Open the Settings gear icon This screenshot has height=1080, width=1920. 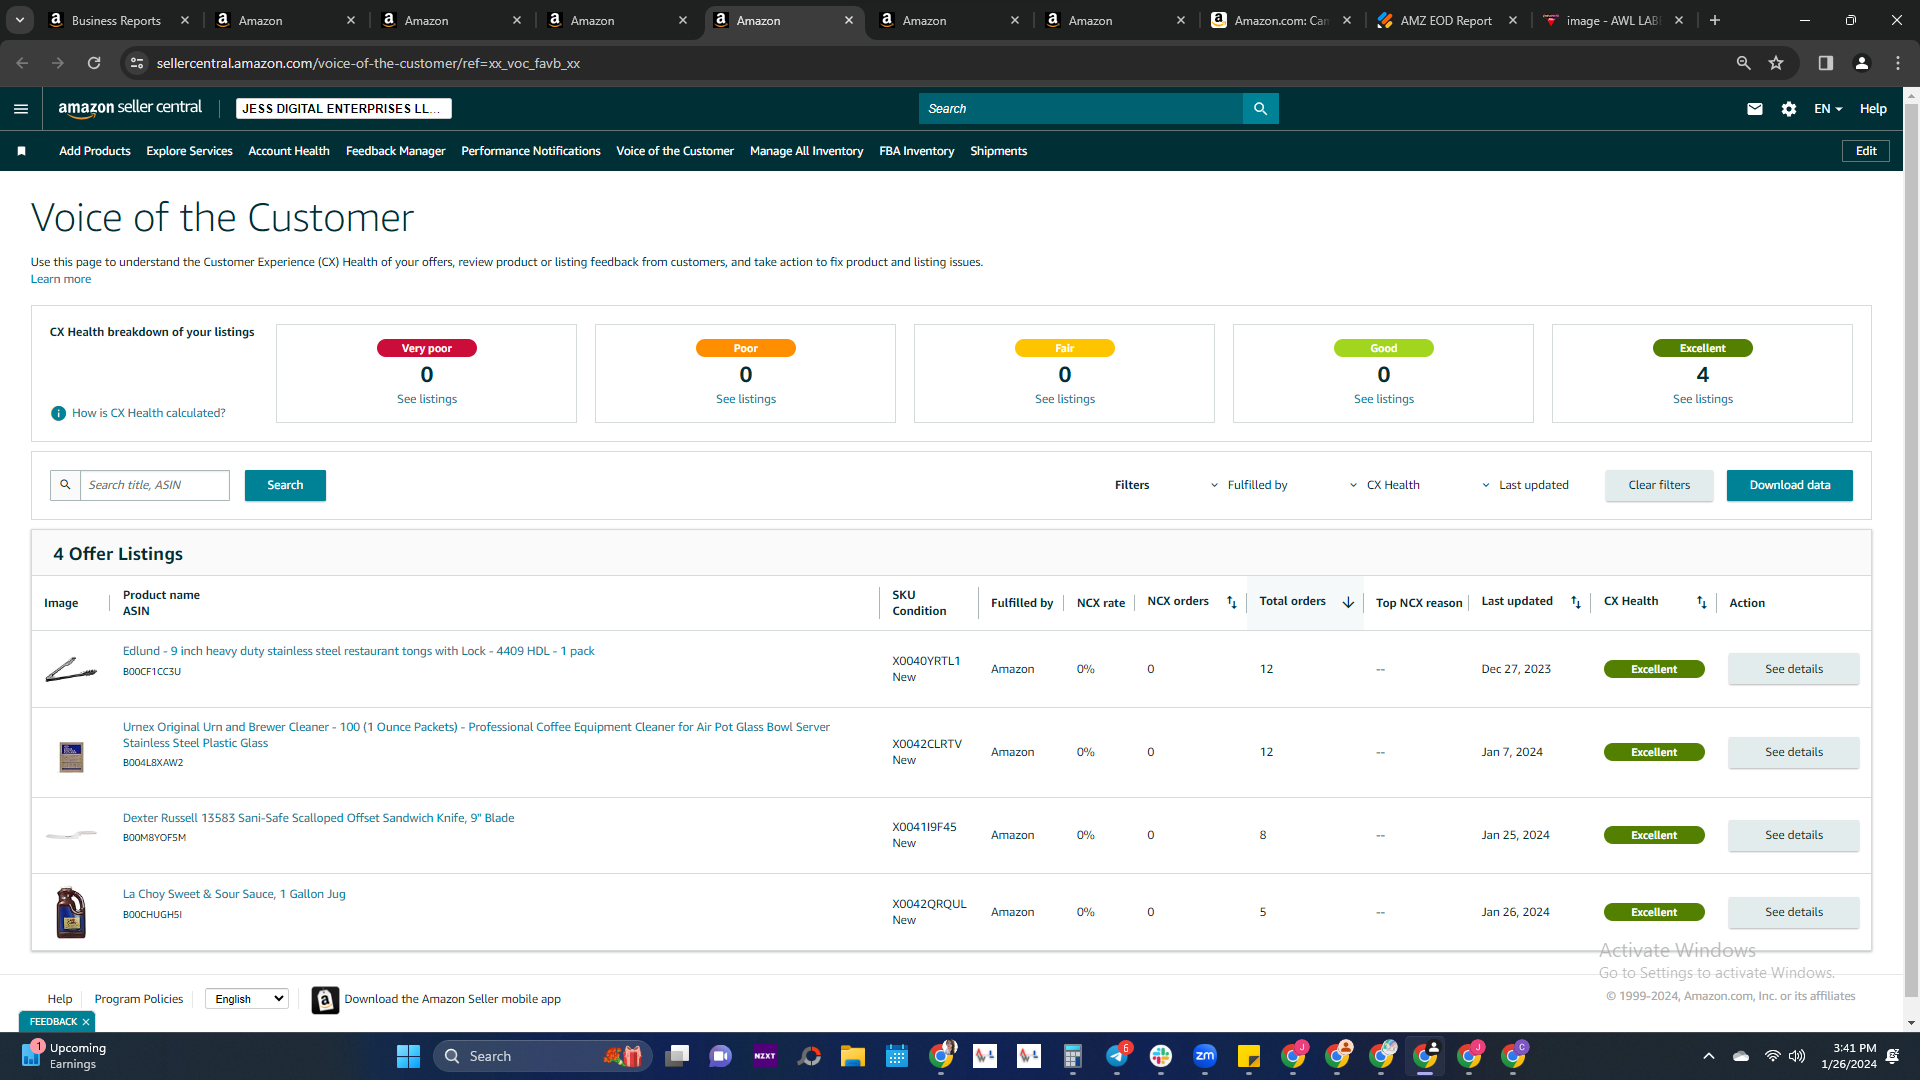[1789, 109]
